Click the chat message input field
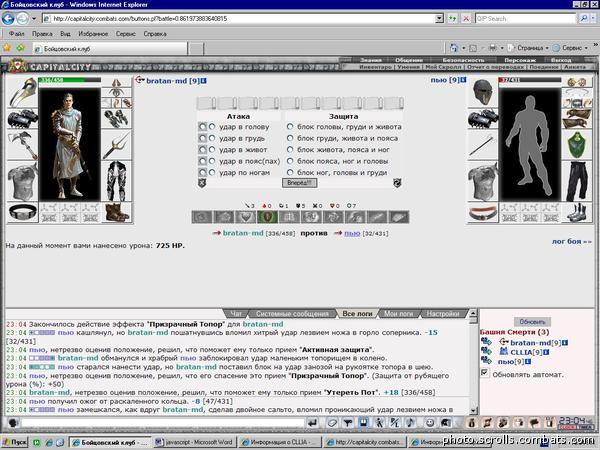Image resolution: width=600 pixels, height=450 pixels. coord(162,423)
